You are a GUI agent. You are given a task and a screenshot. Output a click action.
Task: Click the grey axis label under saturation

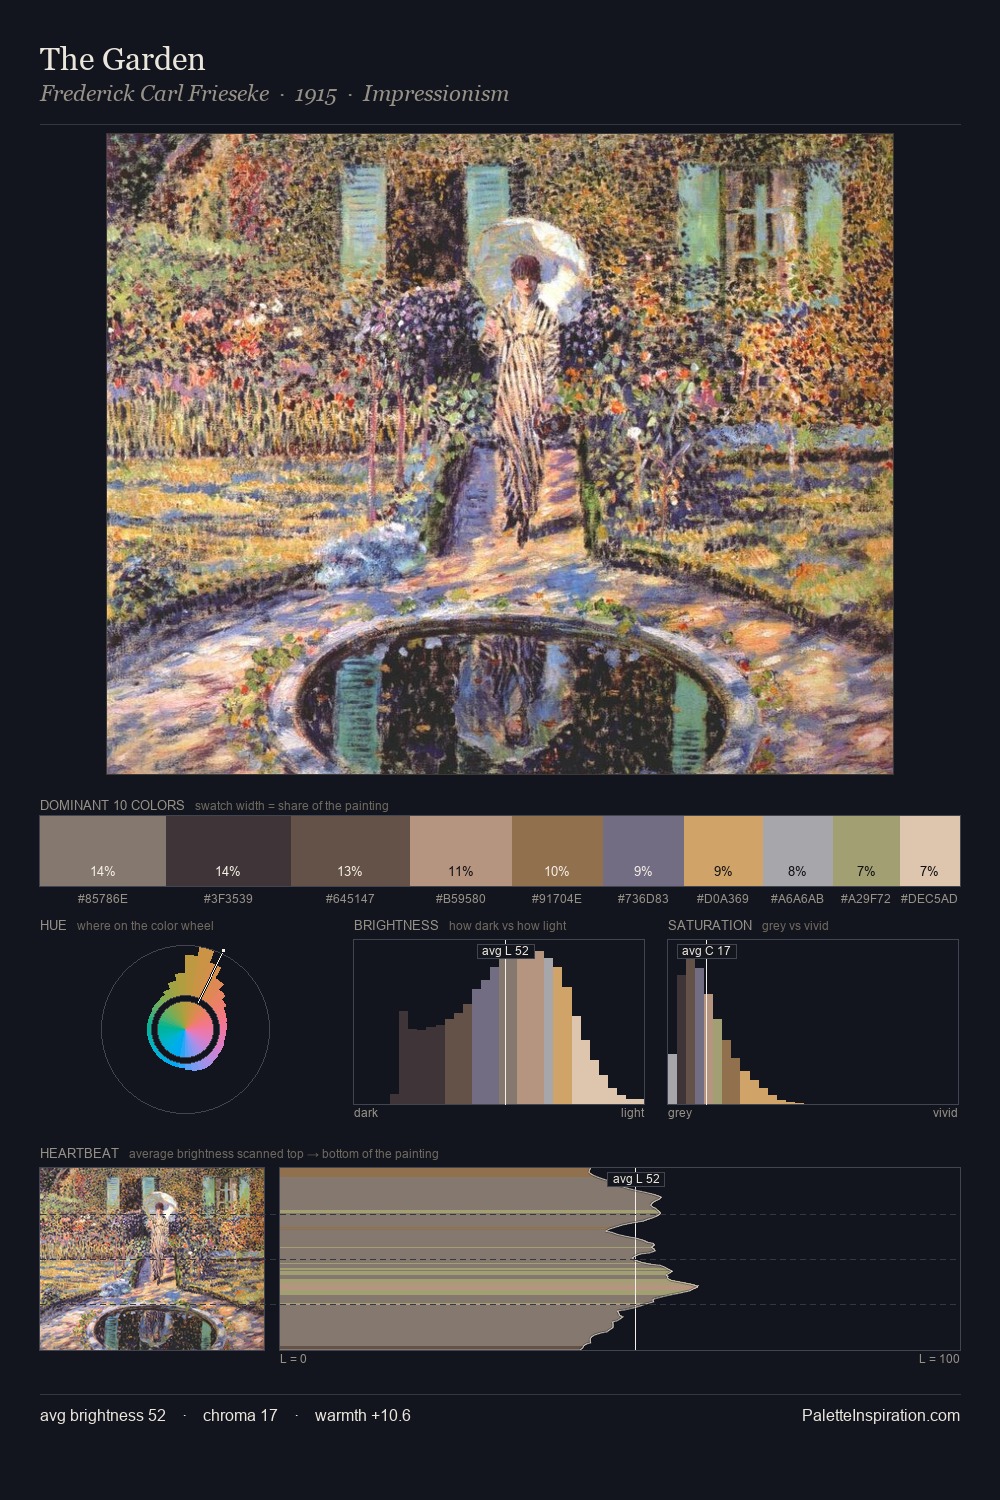[680, 1112]
